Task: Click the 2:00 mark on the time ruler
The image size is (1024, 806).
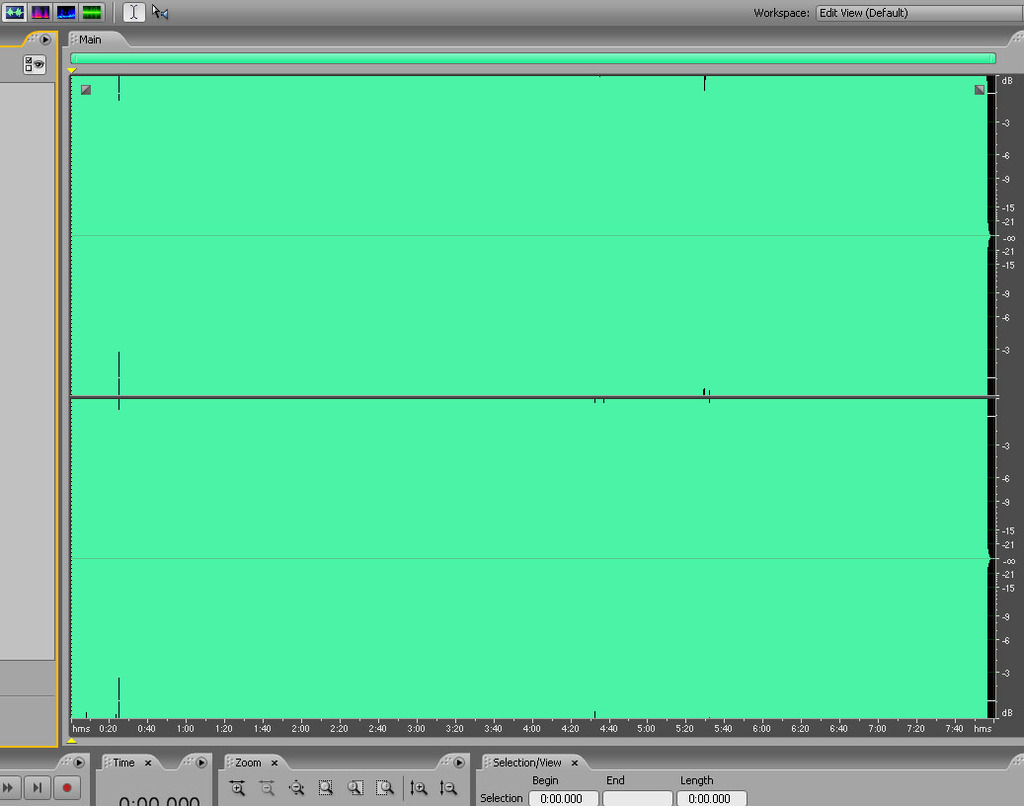Action: (300, 728)
